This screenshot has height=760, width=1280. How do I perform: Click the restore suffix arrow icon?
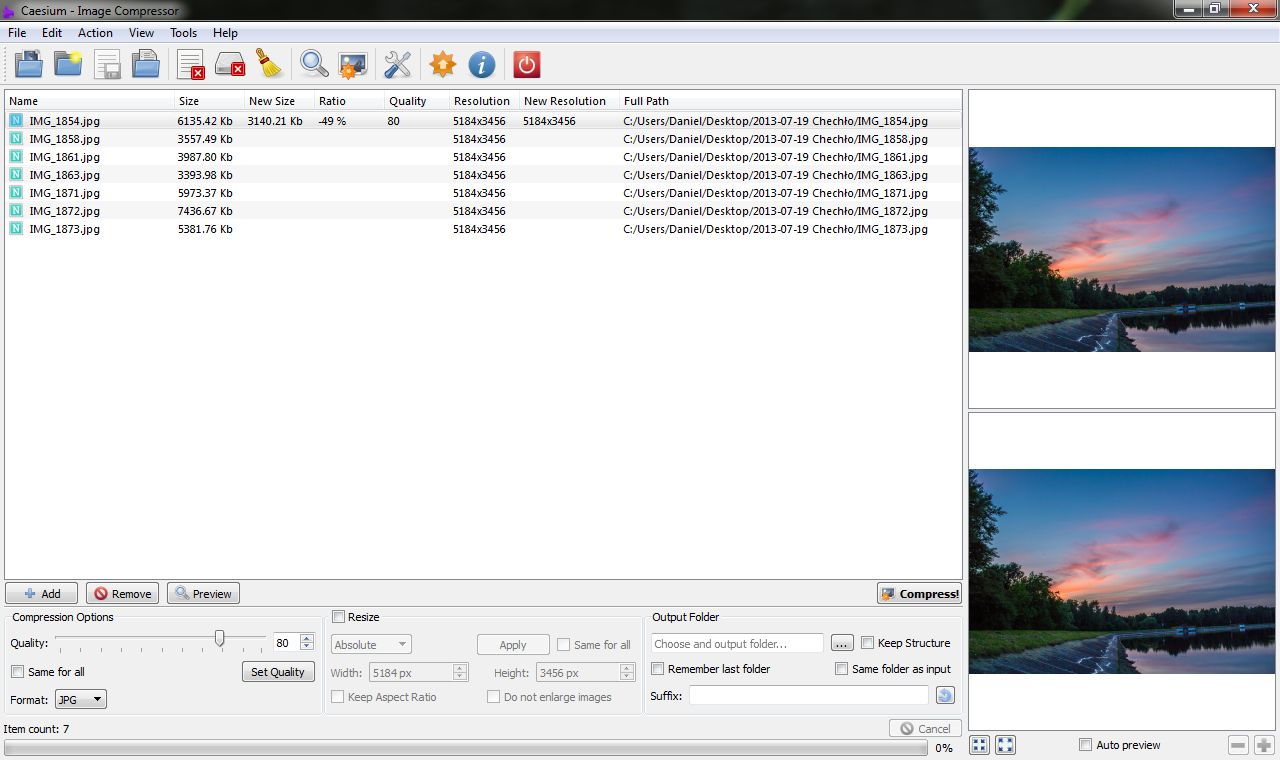coord(945,695)
